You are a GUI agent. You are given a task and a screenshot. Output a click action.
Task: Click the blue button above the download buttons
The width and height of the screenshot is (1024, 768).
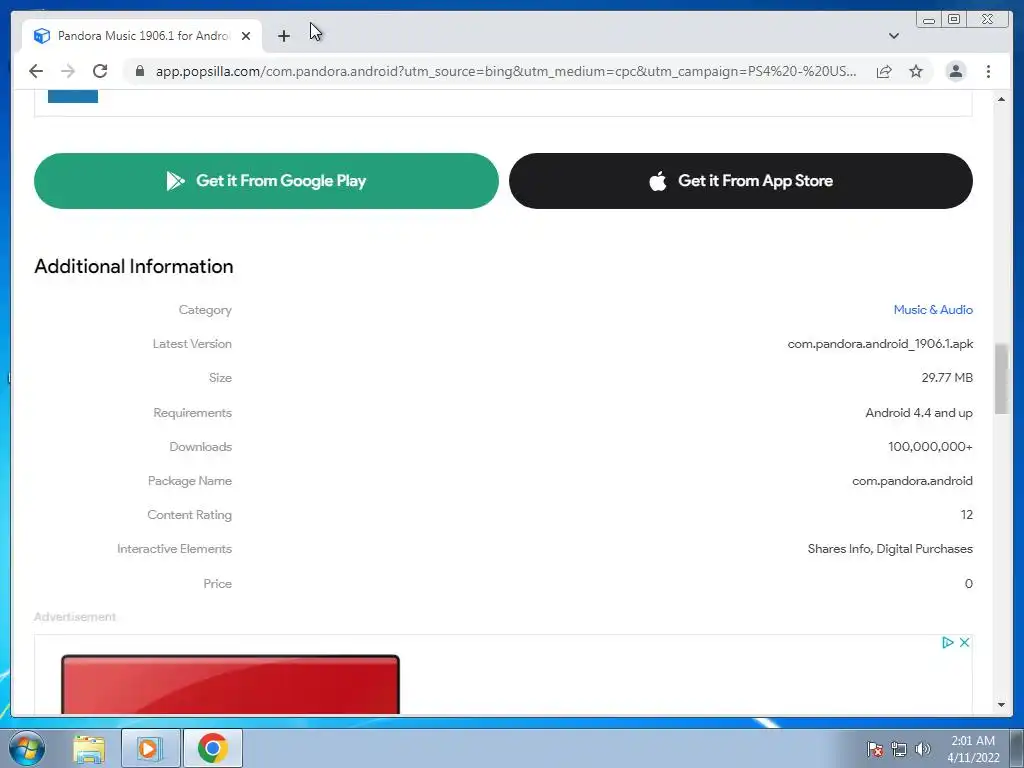pyautogui.click(x=72, y=96)
